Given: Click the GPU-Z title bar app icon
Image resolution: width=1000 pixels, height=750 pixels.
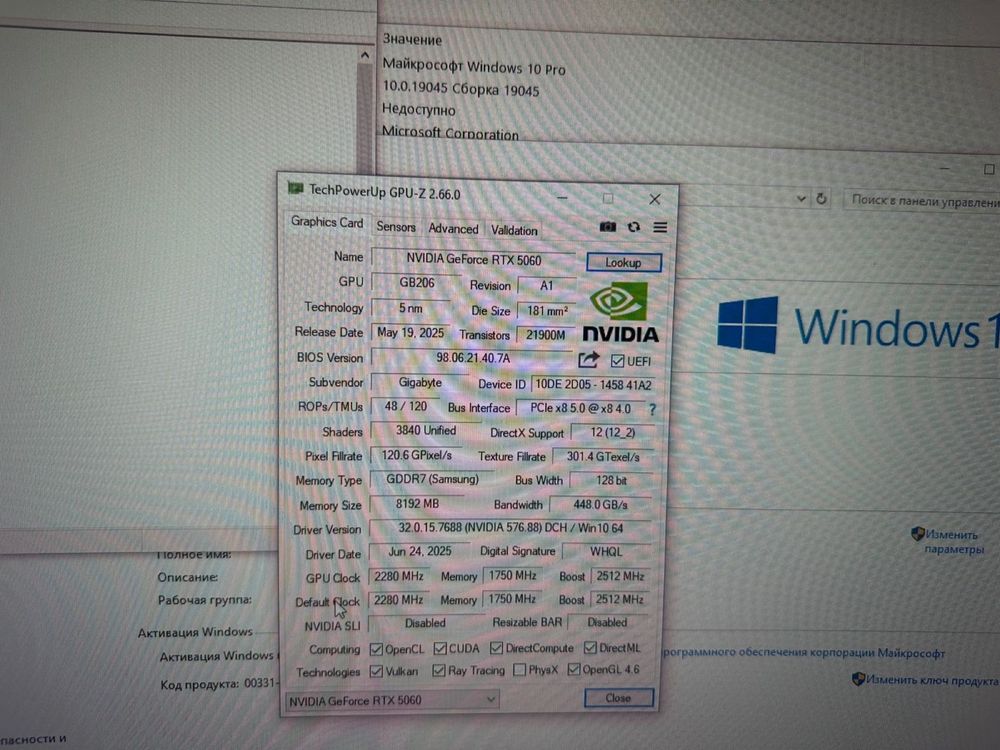Looking at the screenshot, I should tap(295, 188).
